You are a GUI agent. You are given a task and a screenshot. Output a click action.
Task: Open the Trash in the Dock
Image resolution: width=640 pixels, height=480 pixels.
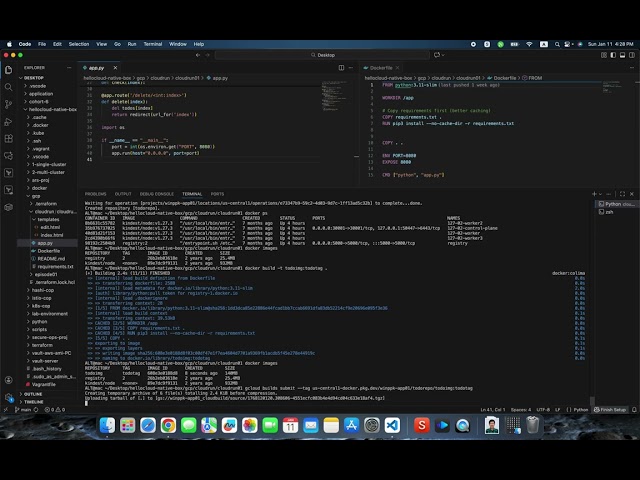click(532, 425)
